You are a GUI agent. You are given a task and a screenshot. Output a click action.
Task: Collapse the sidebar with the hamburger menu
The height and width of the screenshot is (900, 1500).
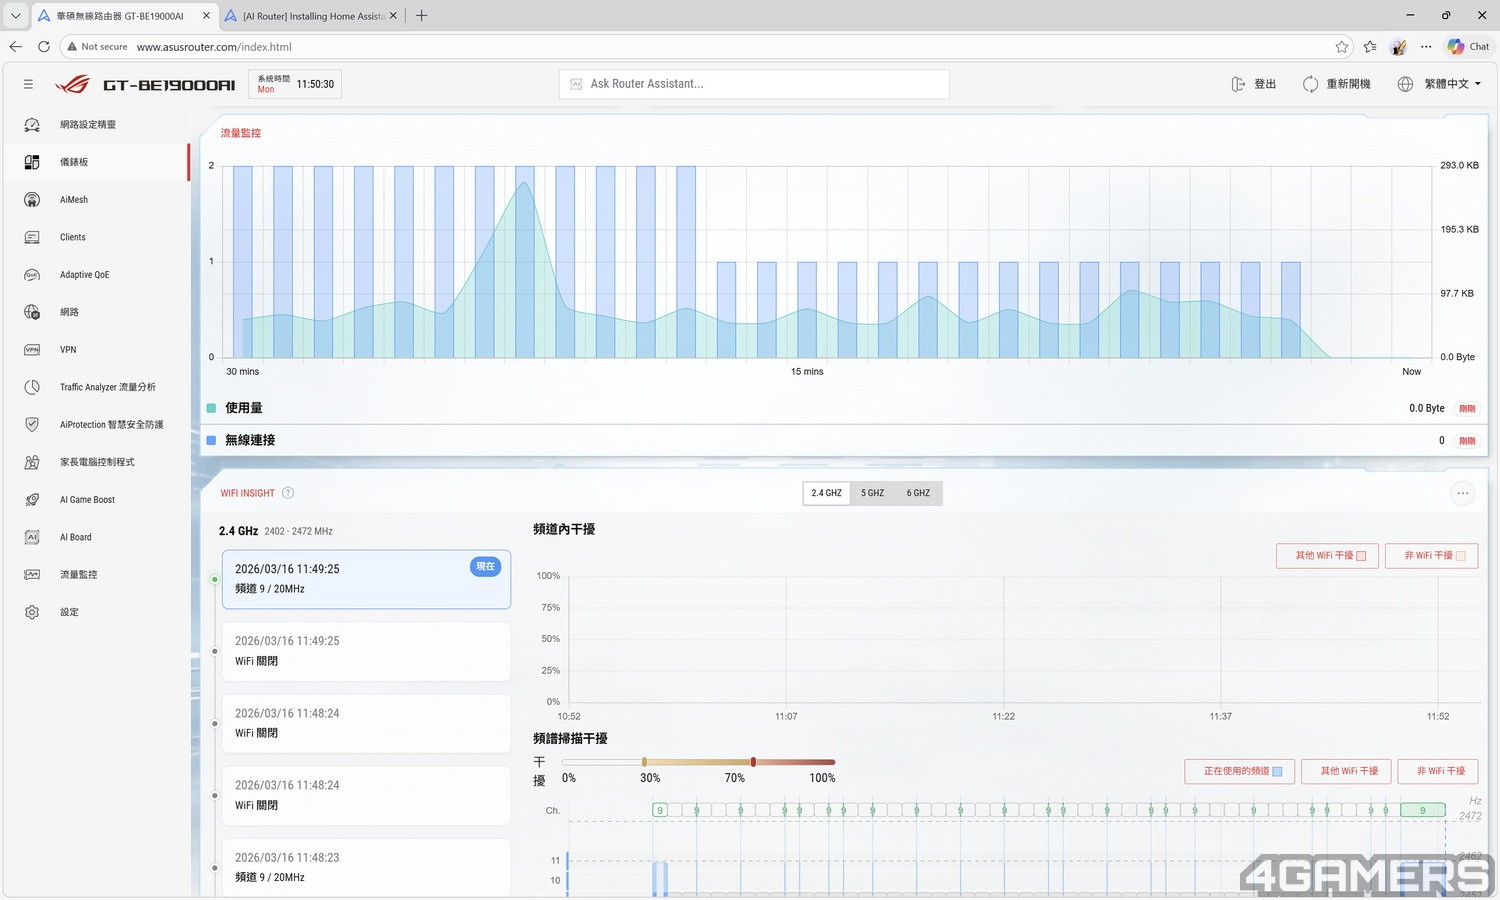point(28,85)
